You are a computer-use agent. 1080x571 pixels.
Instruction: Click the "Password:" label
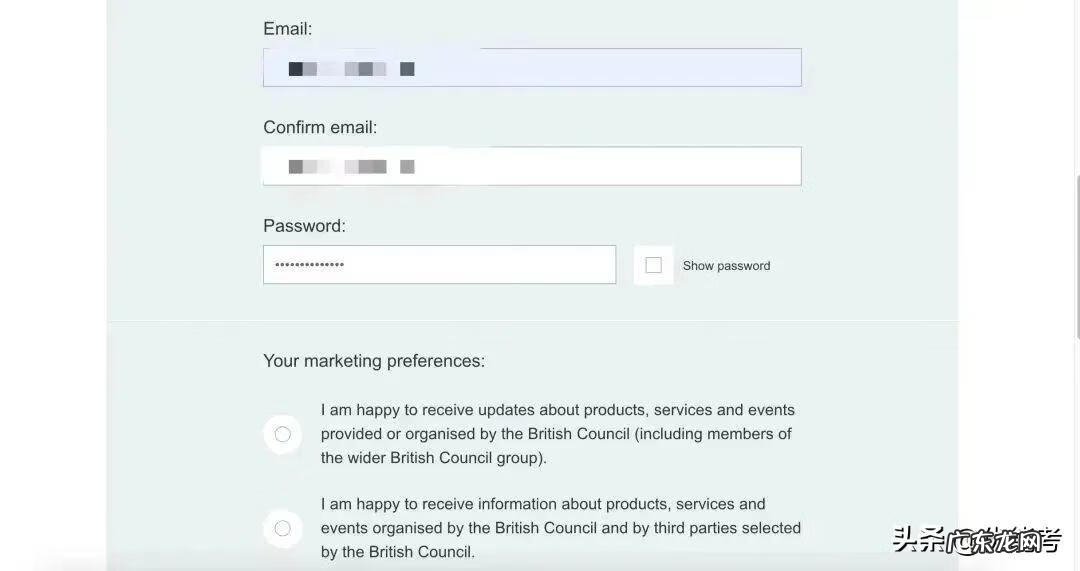(x=304, y=226)
